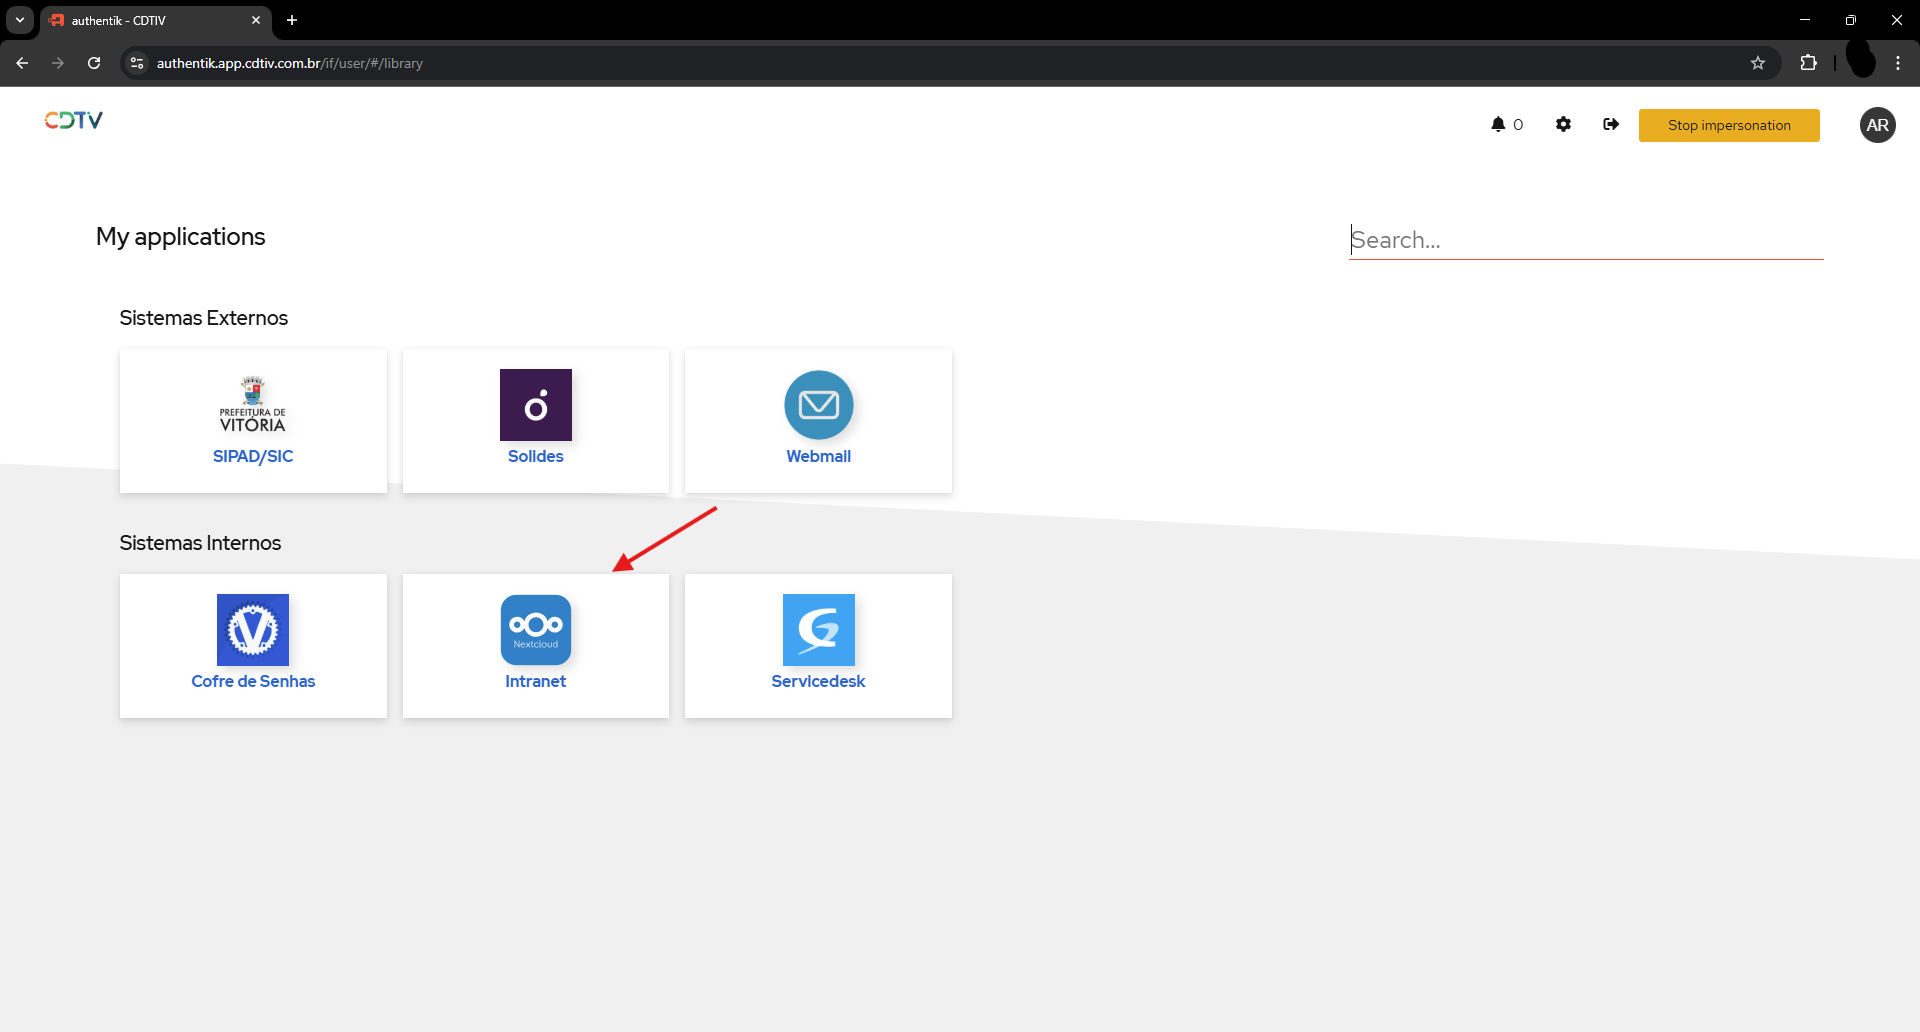Open site information via the tune icon
The image size is (1920, 1032).
point(136,62)
